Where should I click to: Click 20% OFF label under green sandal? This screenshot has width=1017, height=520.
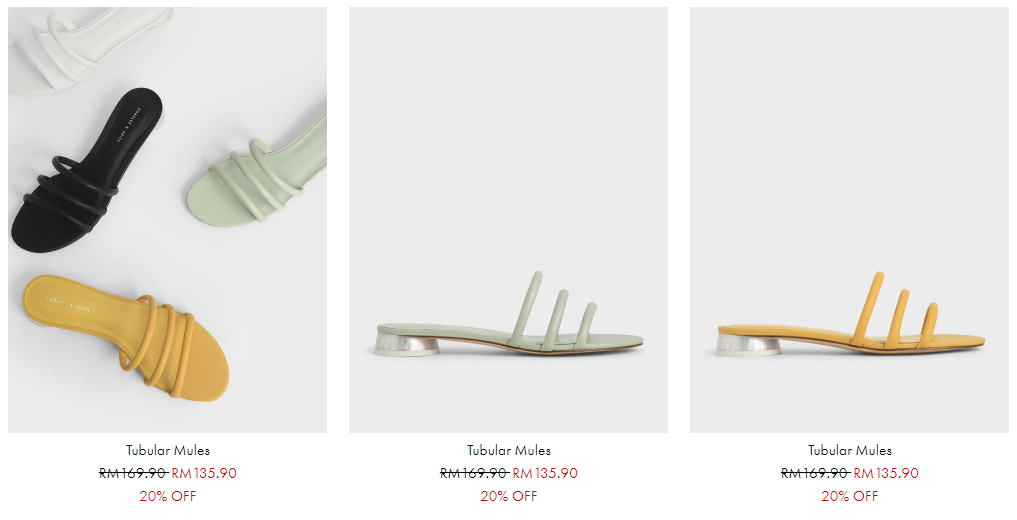click(x=509, y=496)
